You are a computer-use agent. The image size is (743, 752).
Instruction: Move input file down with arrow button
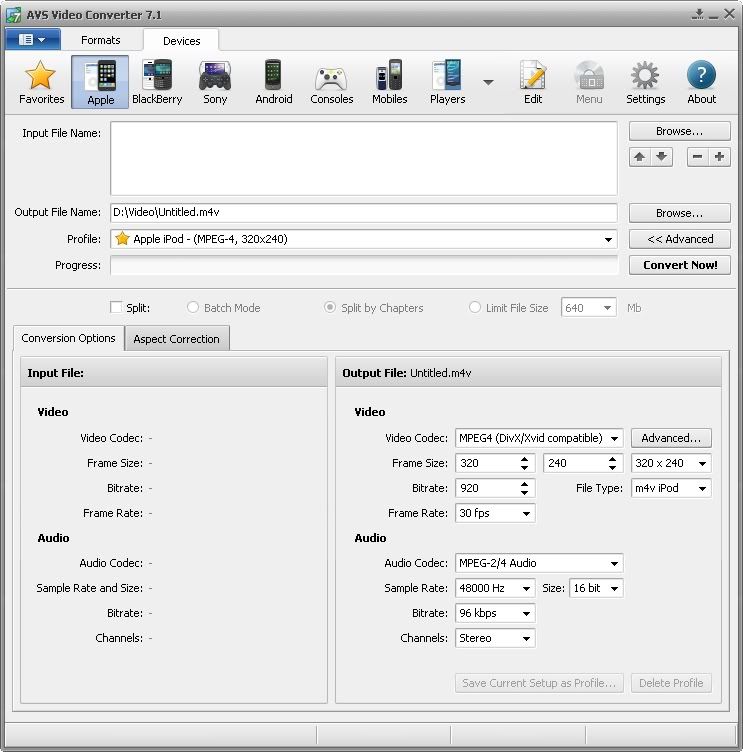661,157
